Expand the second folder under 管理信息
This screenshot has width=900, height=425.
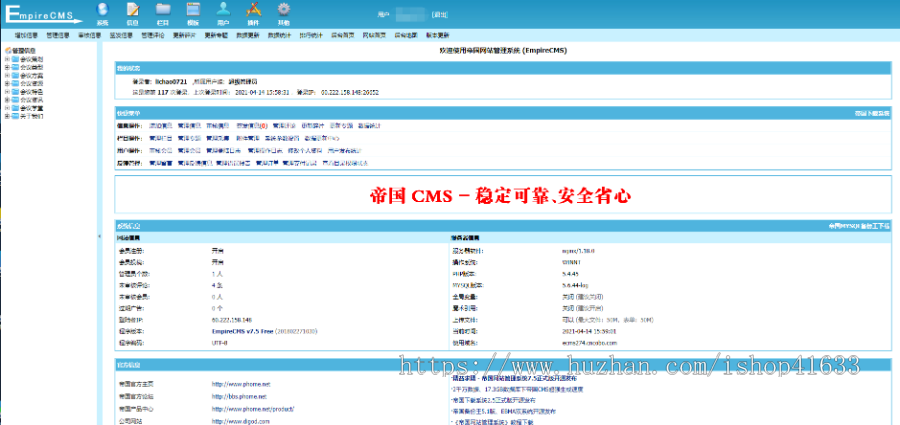pos(7,67)
